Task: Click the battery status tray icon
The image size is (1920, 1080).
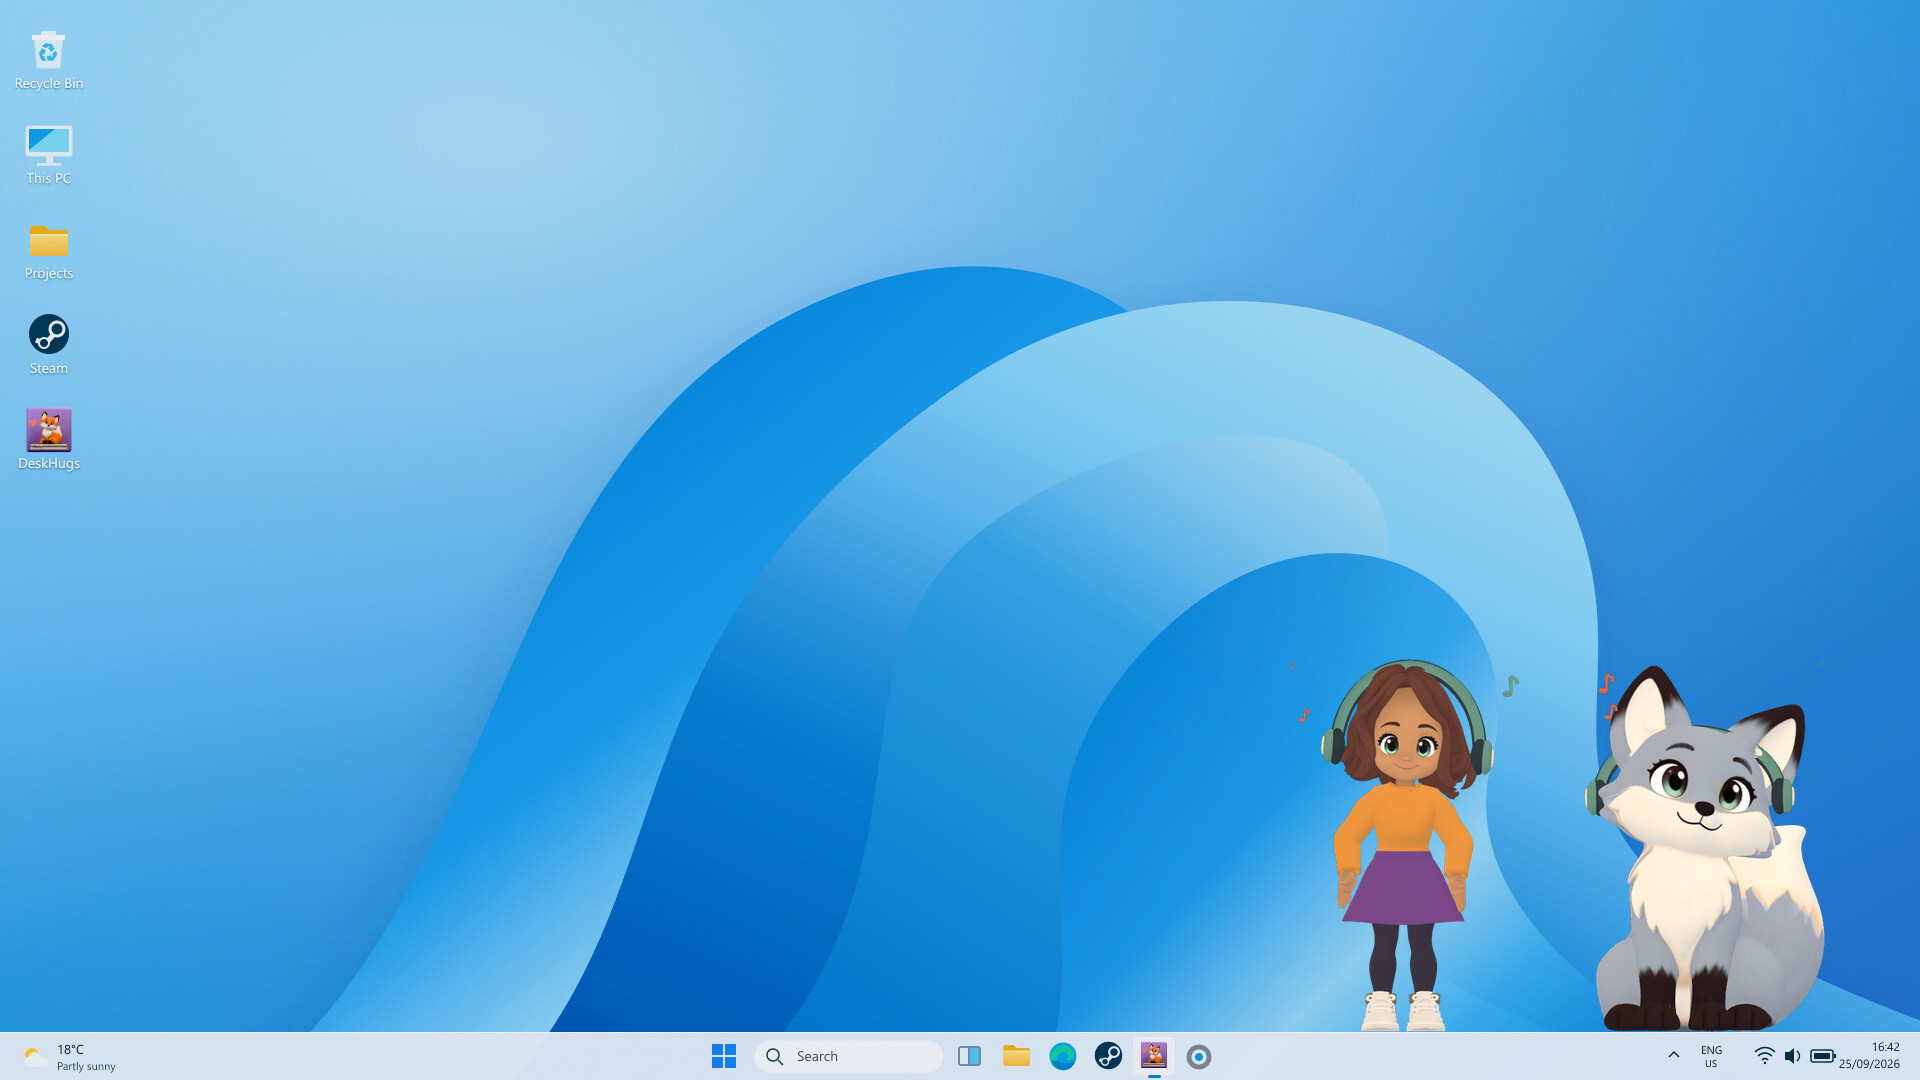Action: (x=1822, y=1056)
